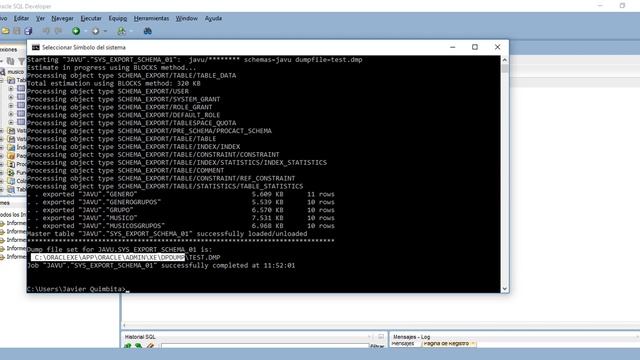Switch to the Mensajes tab in log panel
This screenshot has width=640, height=360.
coord(403,344)
